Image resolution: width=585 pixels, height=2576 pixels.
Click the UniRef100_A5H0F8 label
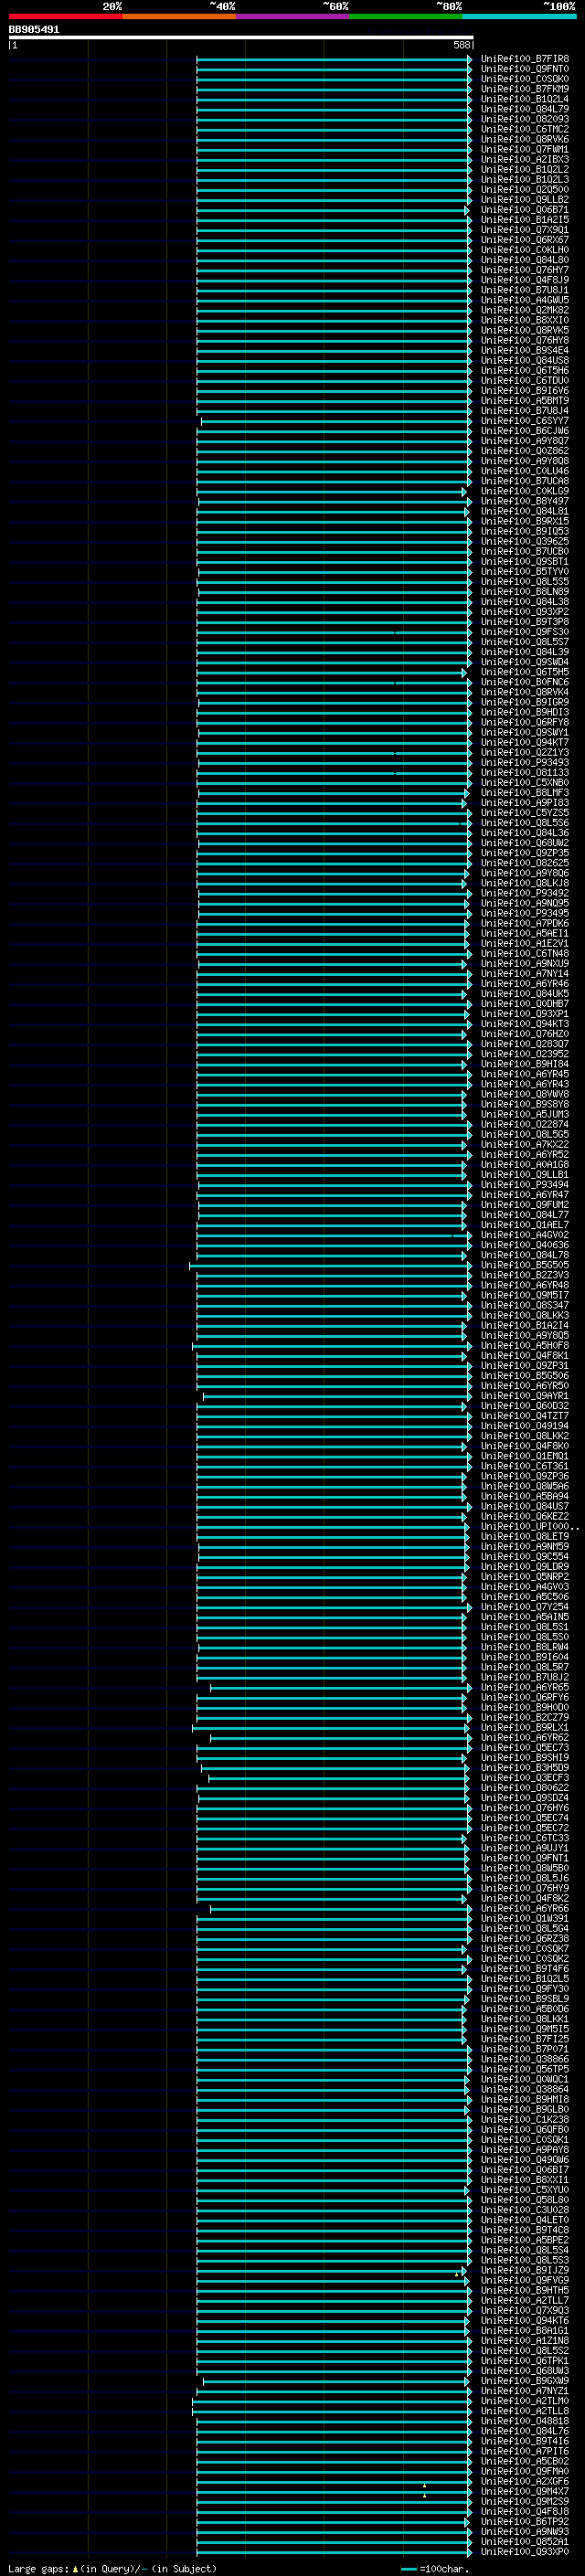[524, 1346]
